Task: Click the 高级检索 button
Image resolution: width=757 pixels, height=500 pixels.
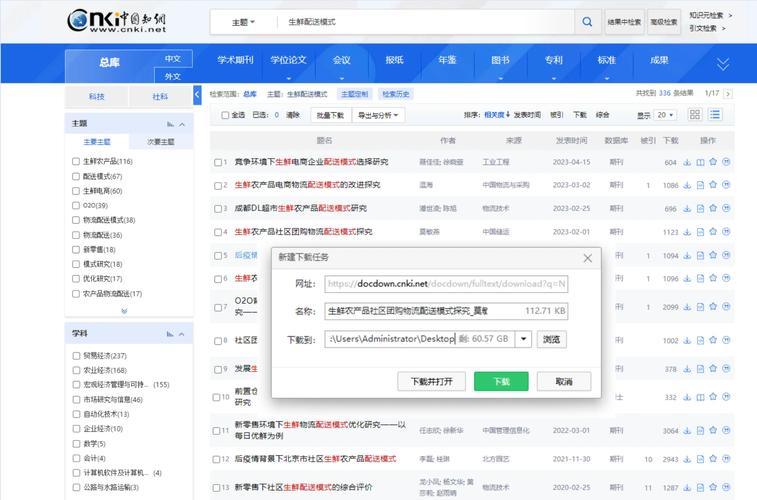Action: (x=664, y=22)
